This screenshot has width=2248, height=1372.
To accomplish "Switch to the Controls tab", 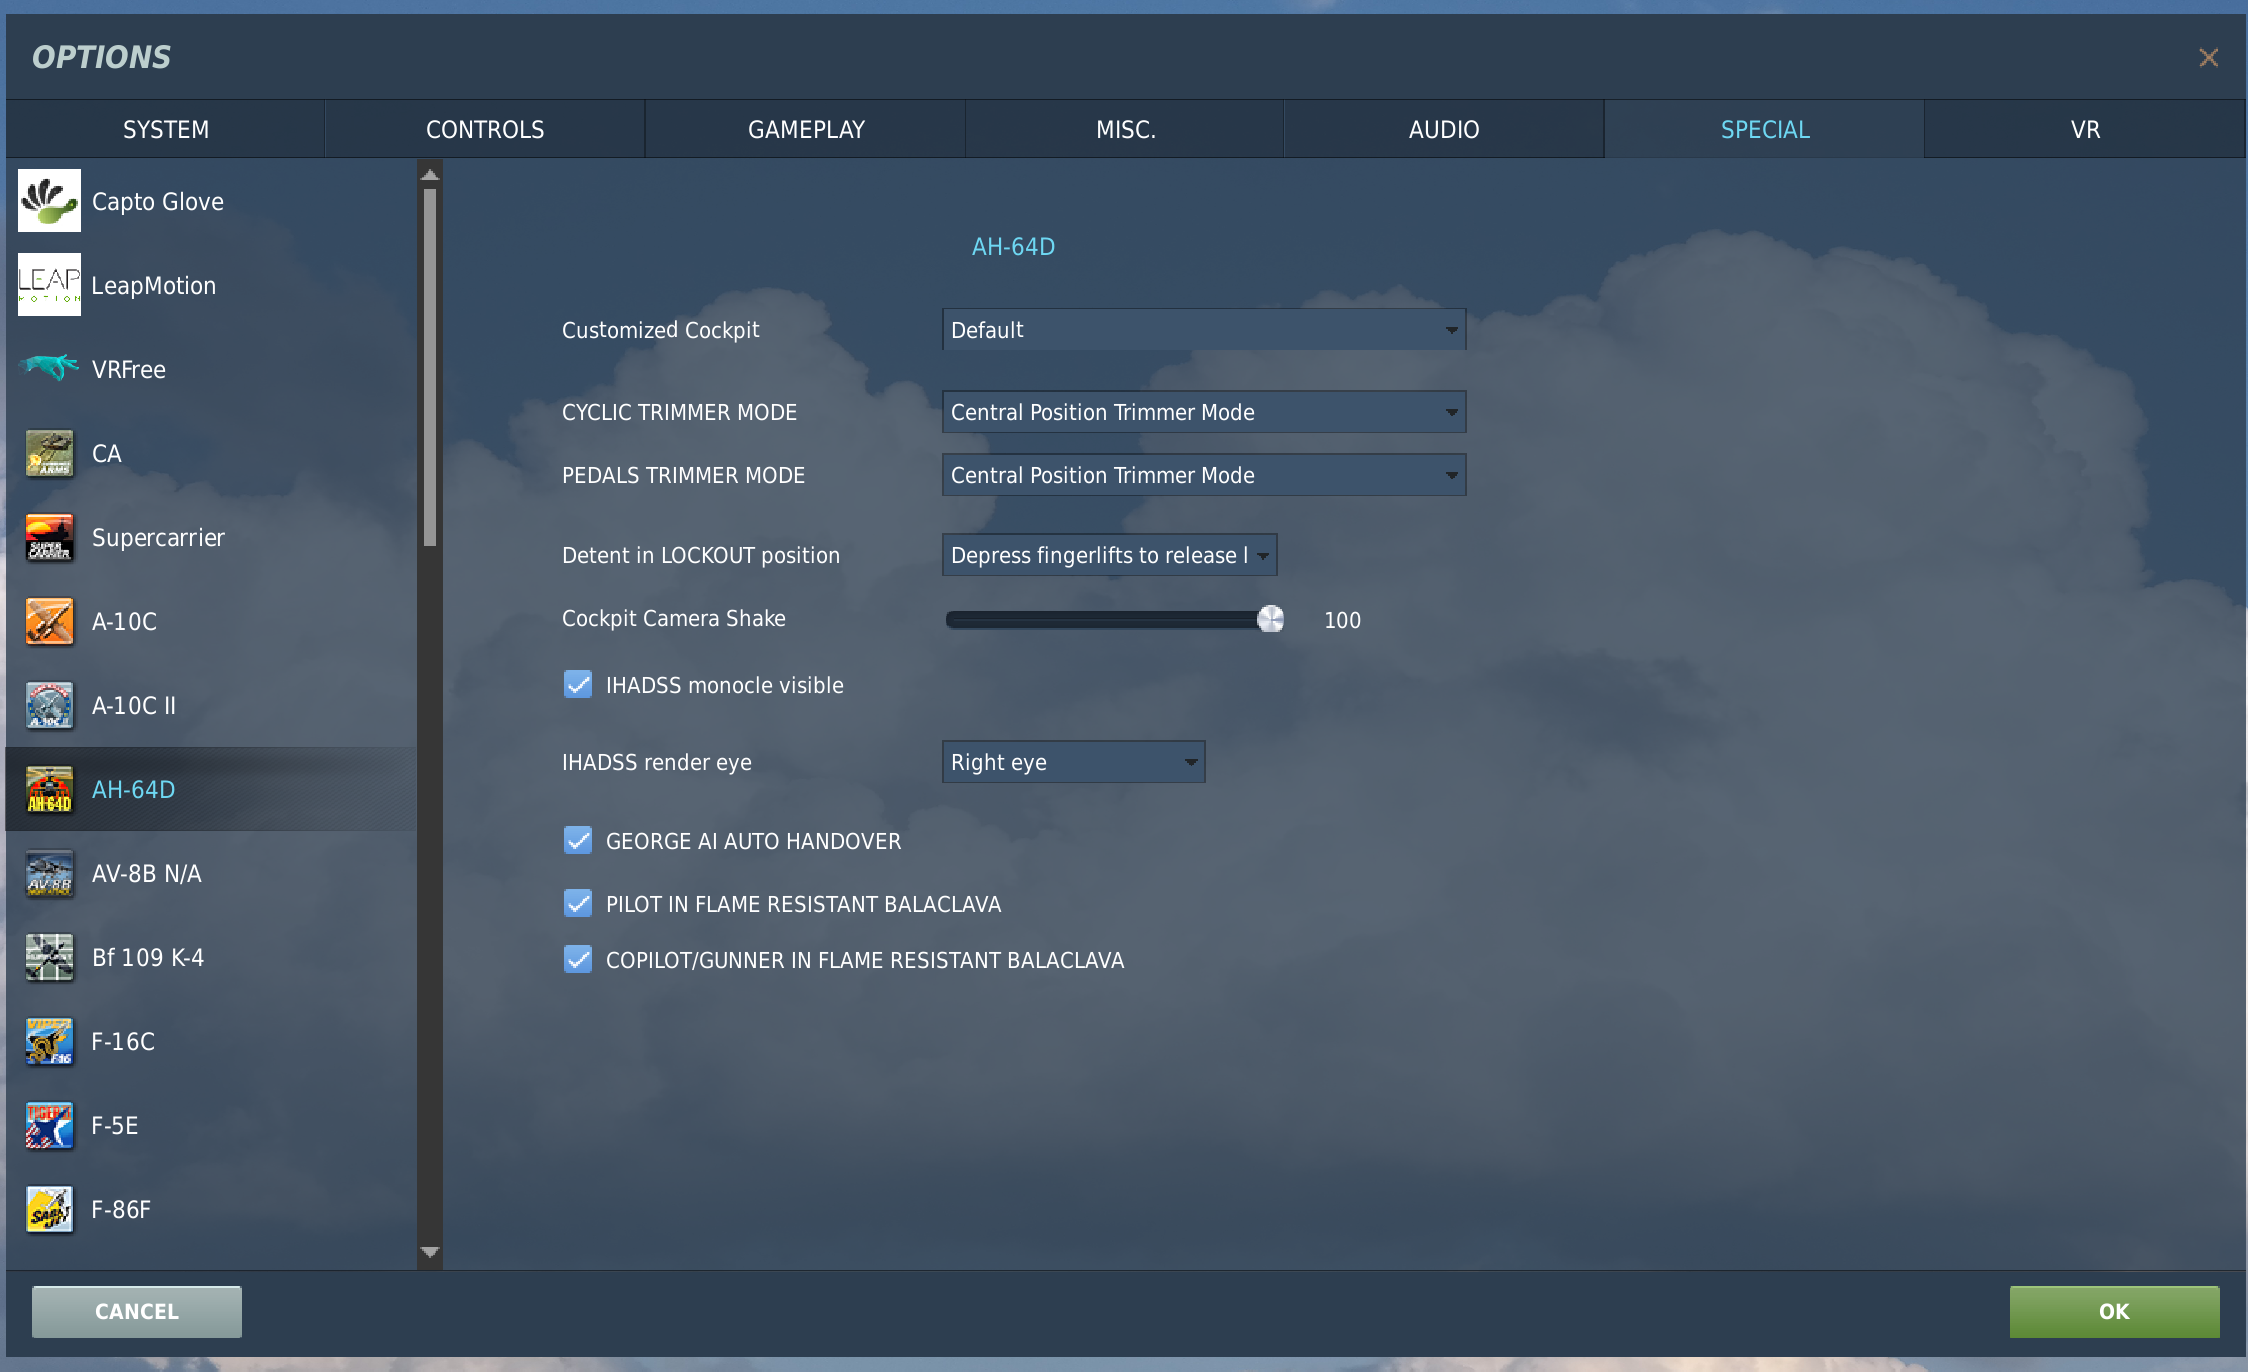I will point(485,129).
